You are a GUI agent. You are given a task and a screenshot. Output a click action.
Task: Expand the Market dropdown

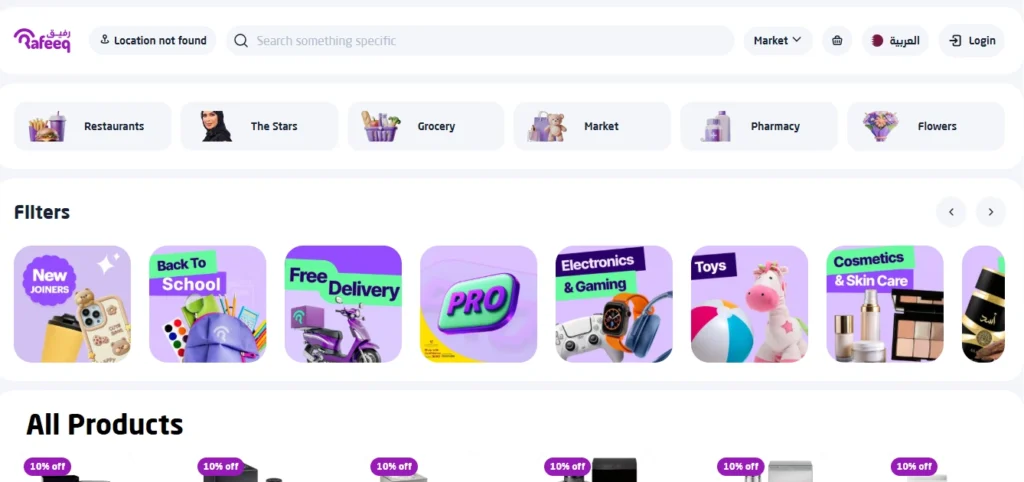(778, 40)
